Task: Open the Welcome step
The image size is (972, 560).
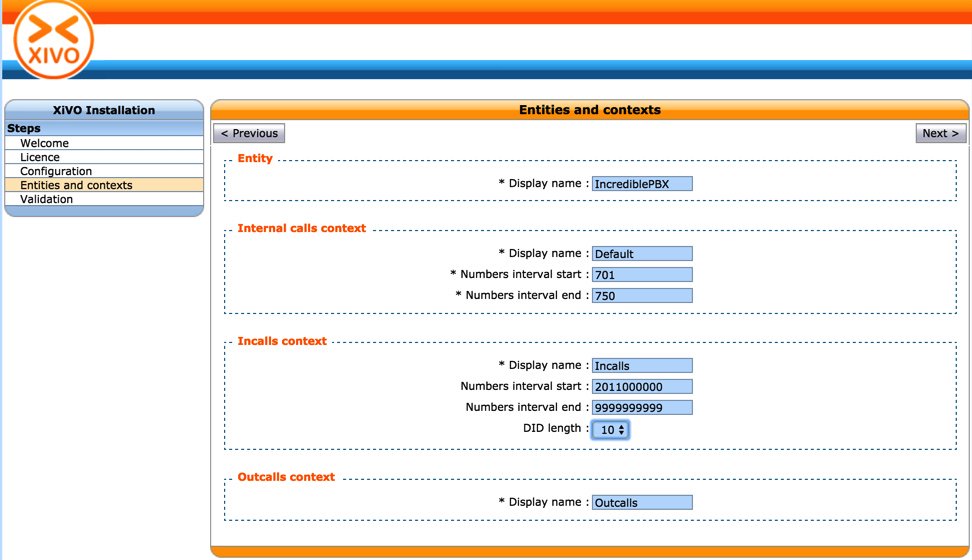Action: (104, 143)
